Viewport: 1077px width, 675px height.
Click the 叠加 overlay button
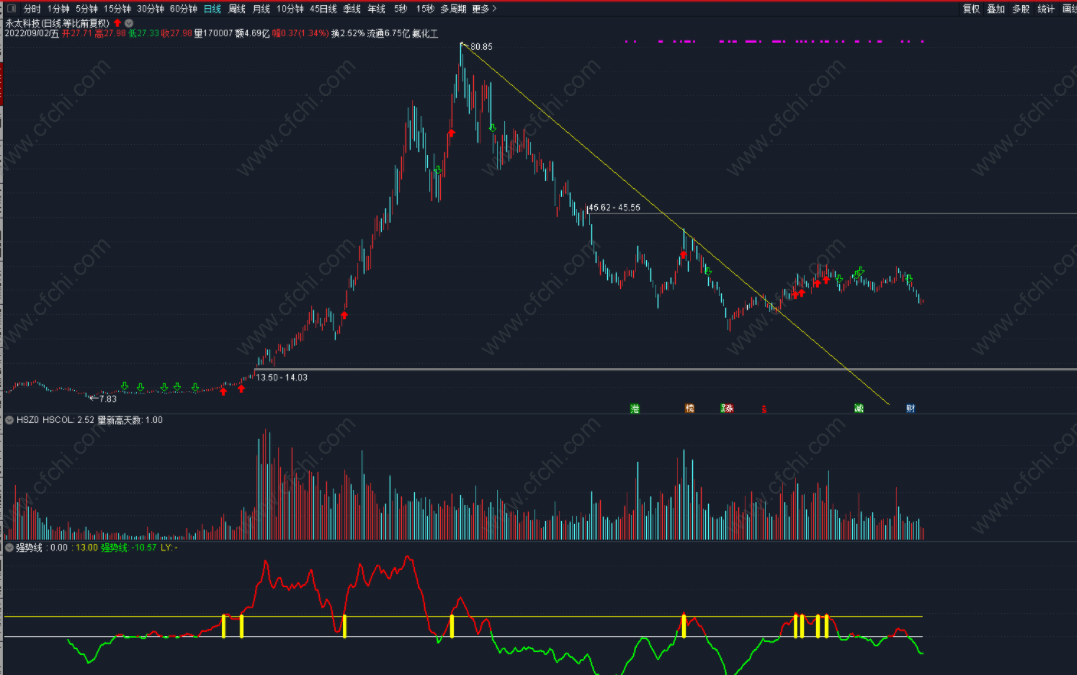[996, 9]
